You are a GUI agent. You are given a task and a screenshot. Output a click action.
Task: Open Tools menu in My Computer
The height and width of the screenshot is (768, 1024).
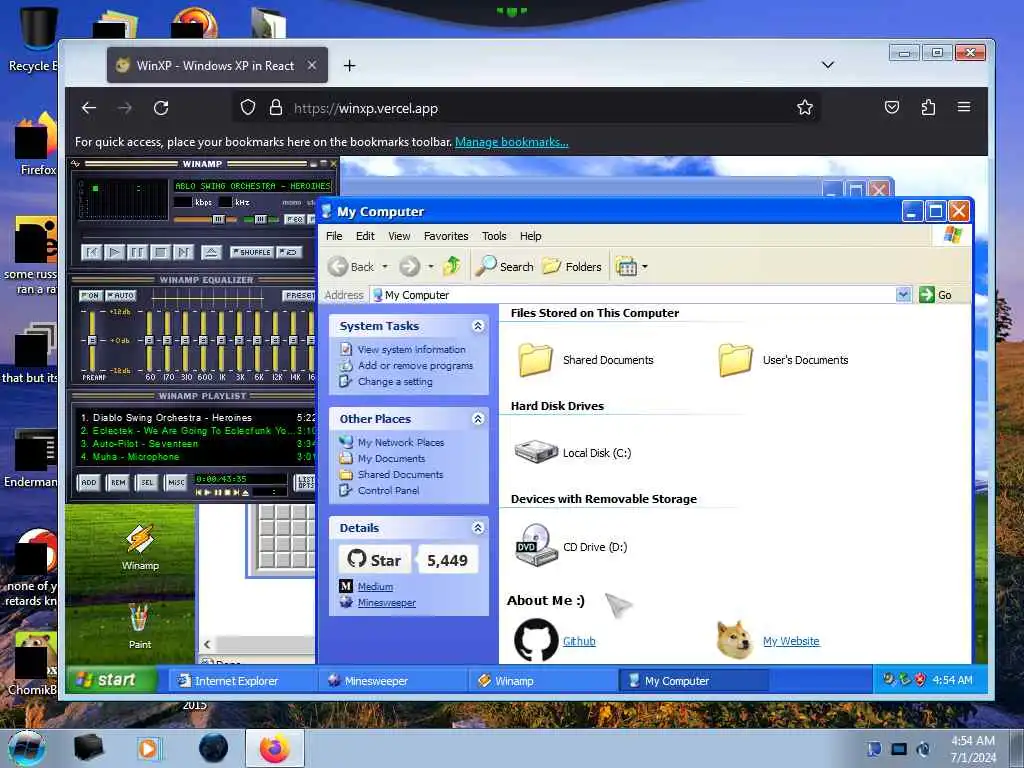(494, 236)
